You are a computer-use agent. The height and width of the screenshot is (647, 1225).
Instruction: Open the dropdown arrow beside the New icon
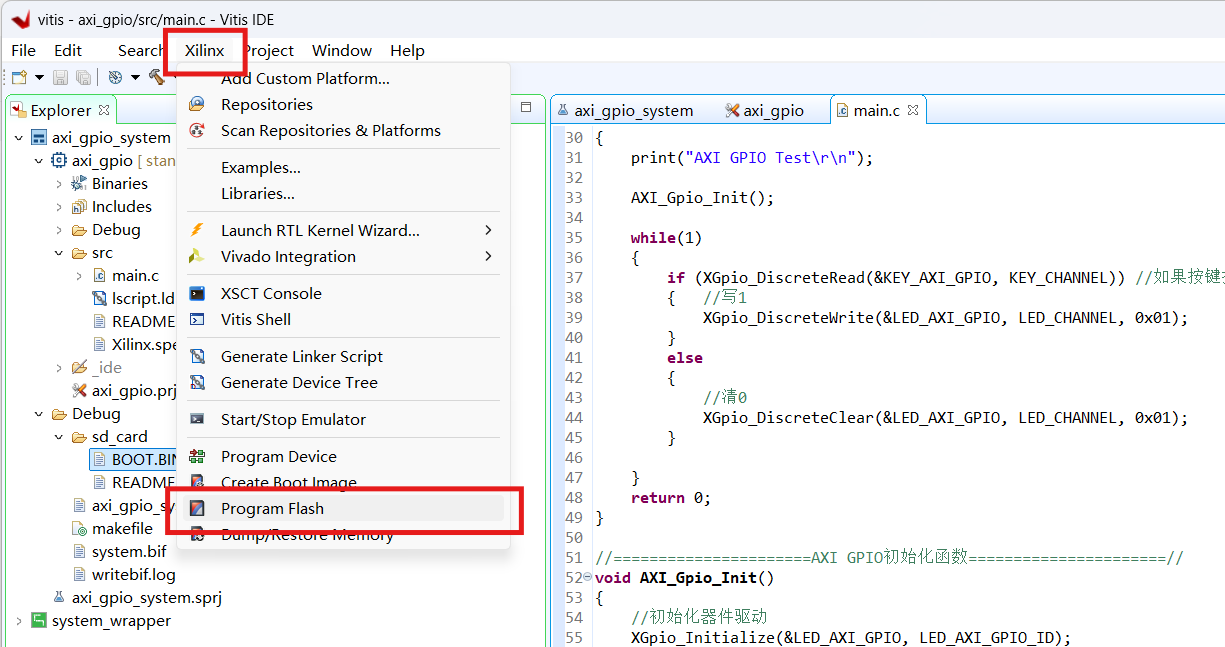(x=39, y=78)
